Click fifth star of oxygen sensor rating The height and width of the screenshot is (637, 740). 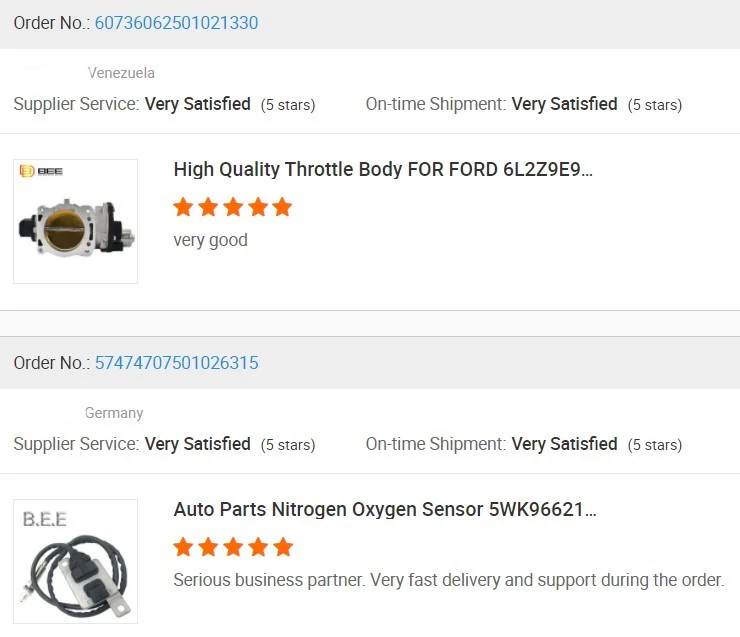click(x=282, y=547)
